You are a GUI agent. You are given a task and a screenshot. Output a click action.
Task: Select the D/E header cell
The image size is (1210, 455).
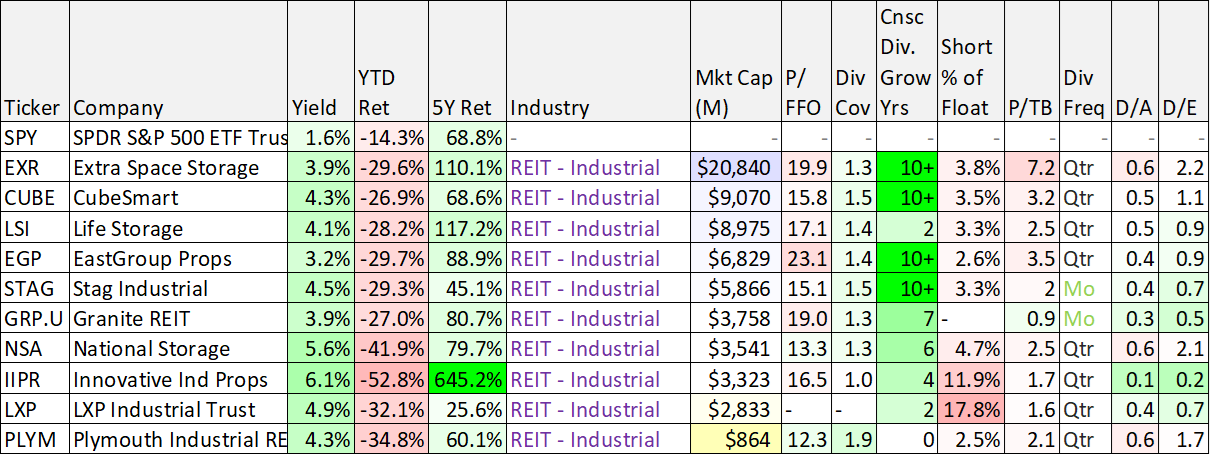[1183, 62]
